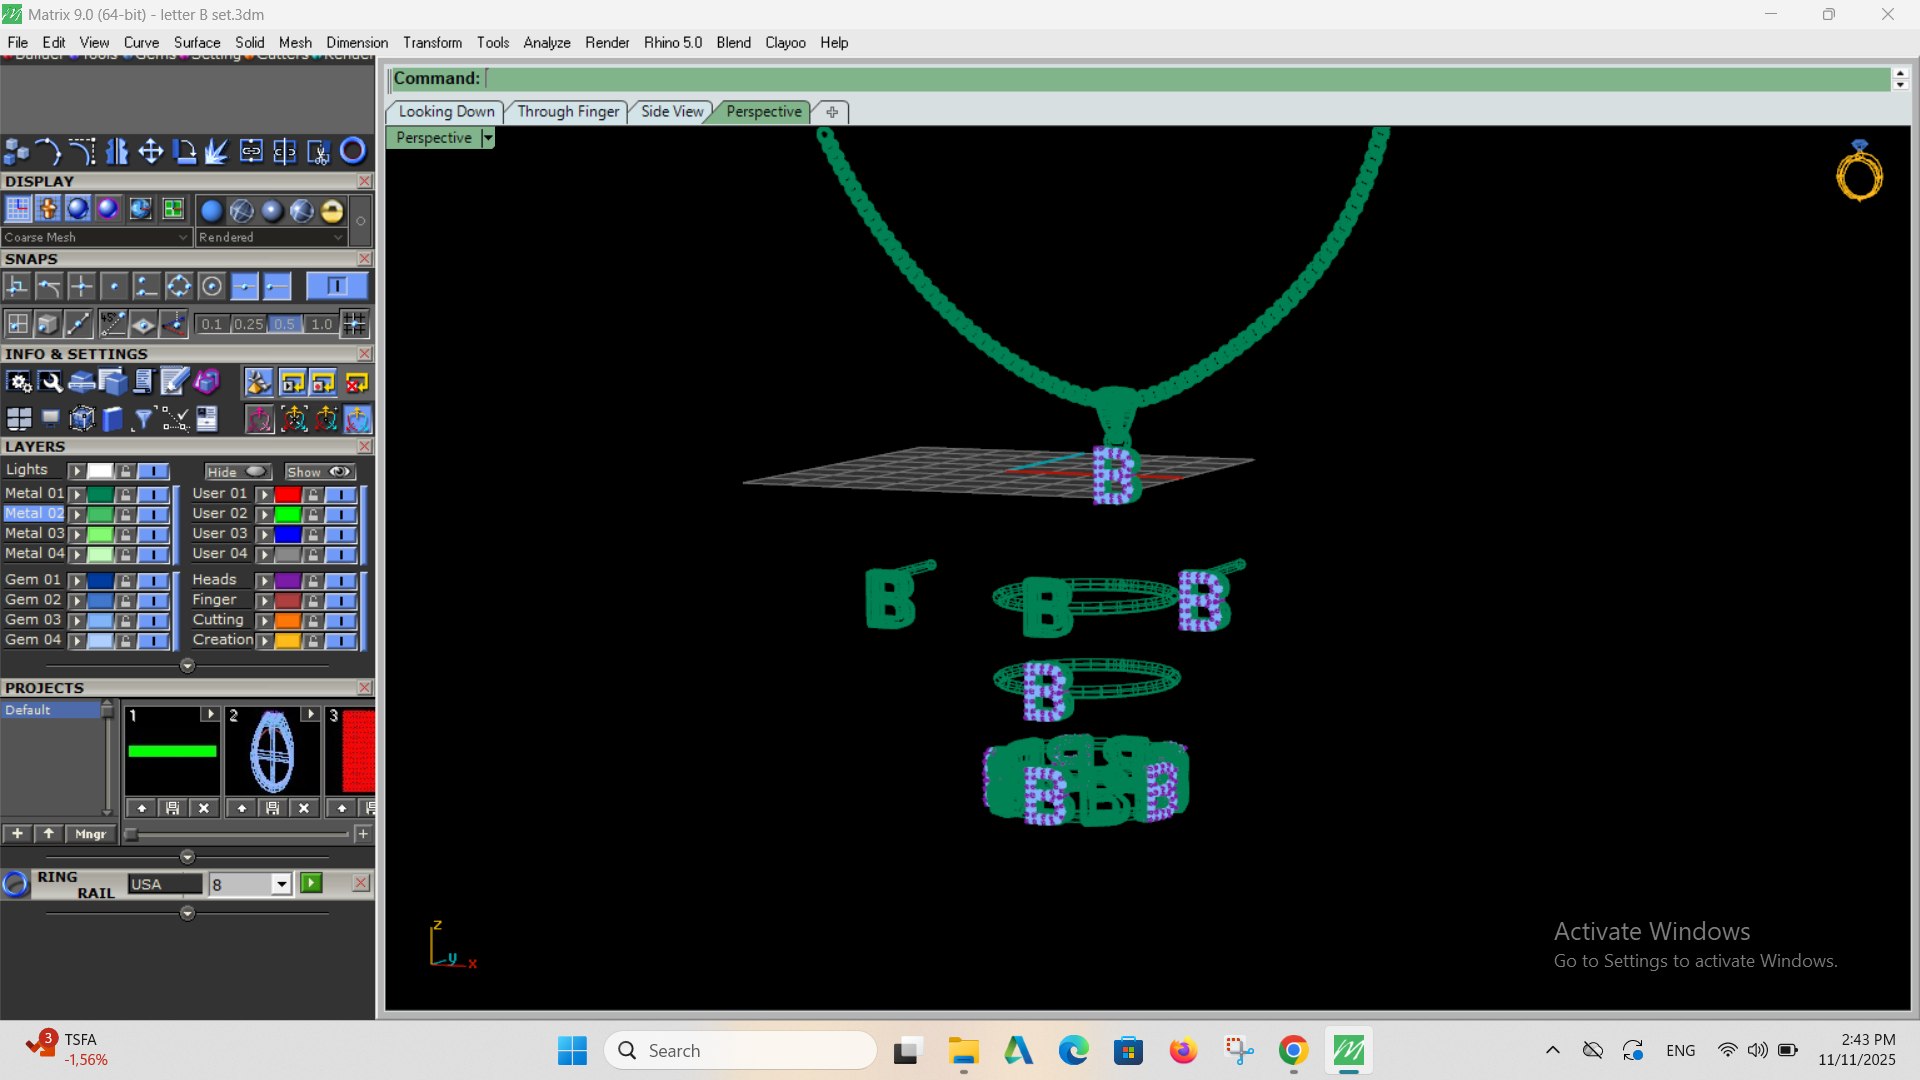The height and width of the screenshot is (1080, 1920).
Task: Toggle Gem 03 layer on/off switch
Action: (x=152, y=621)
